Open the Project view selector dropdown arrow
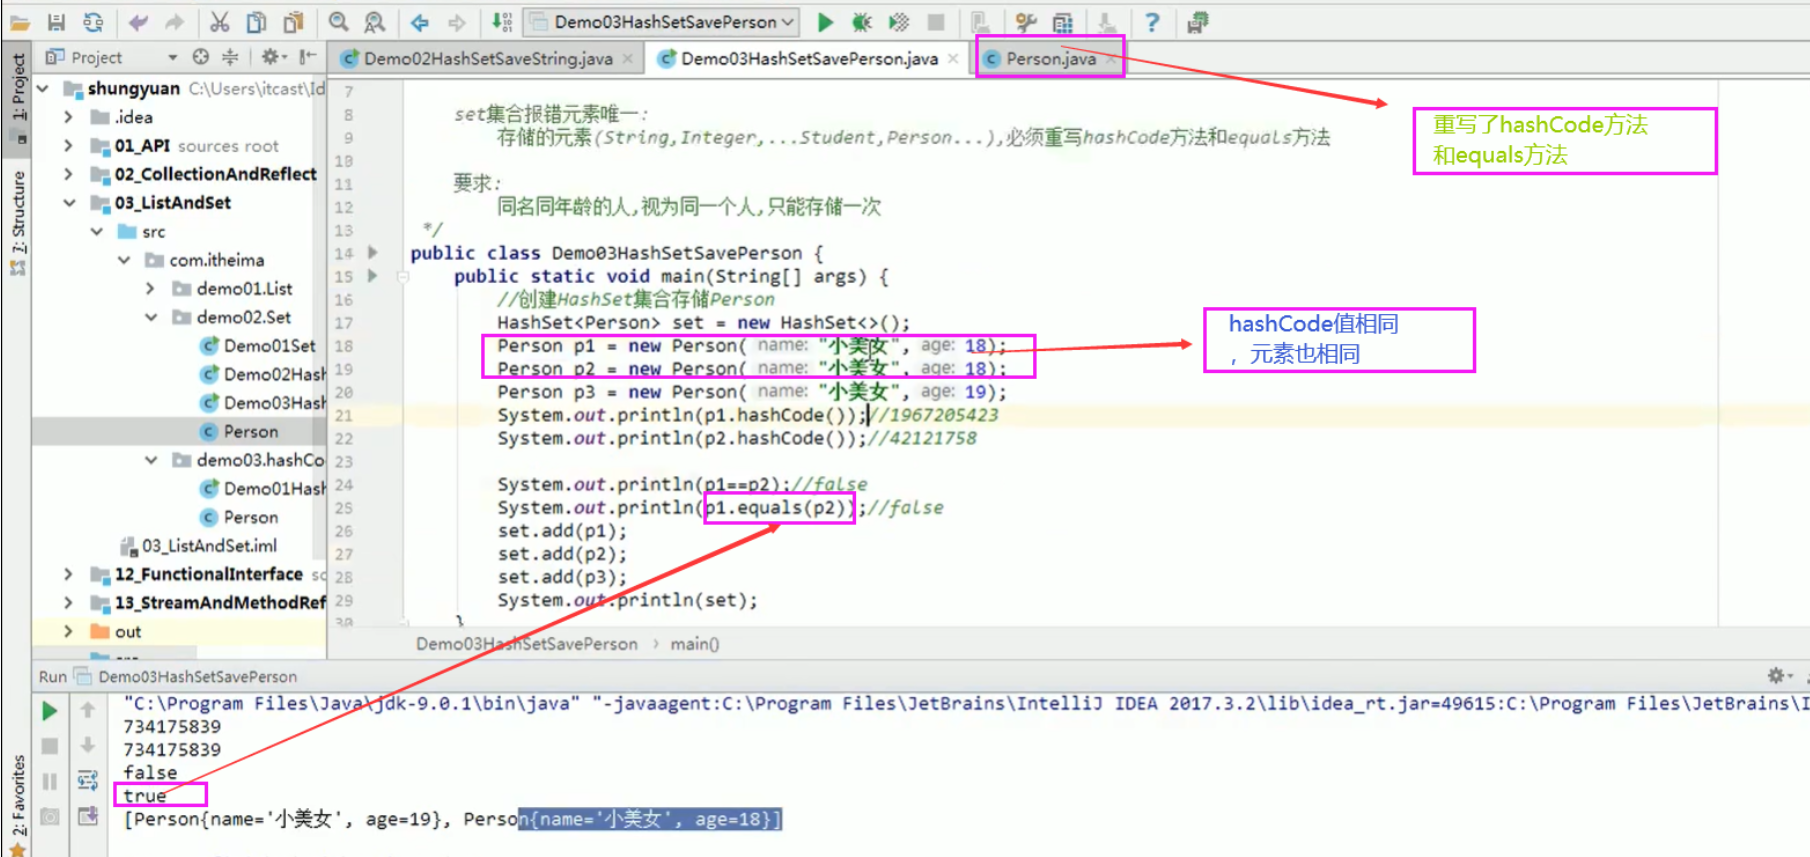The image size is (1810, 857). [x=172, y=57]
